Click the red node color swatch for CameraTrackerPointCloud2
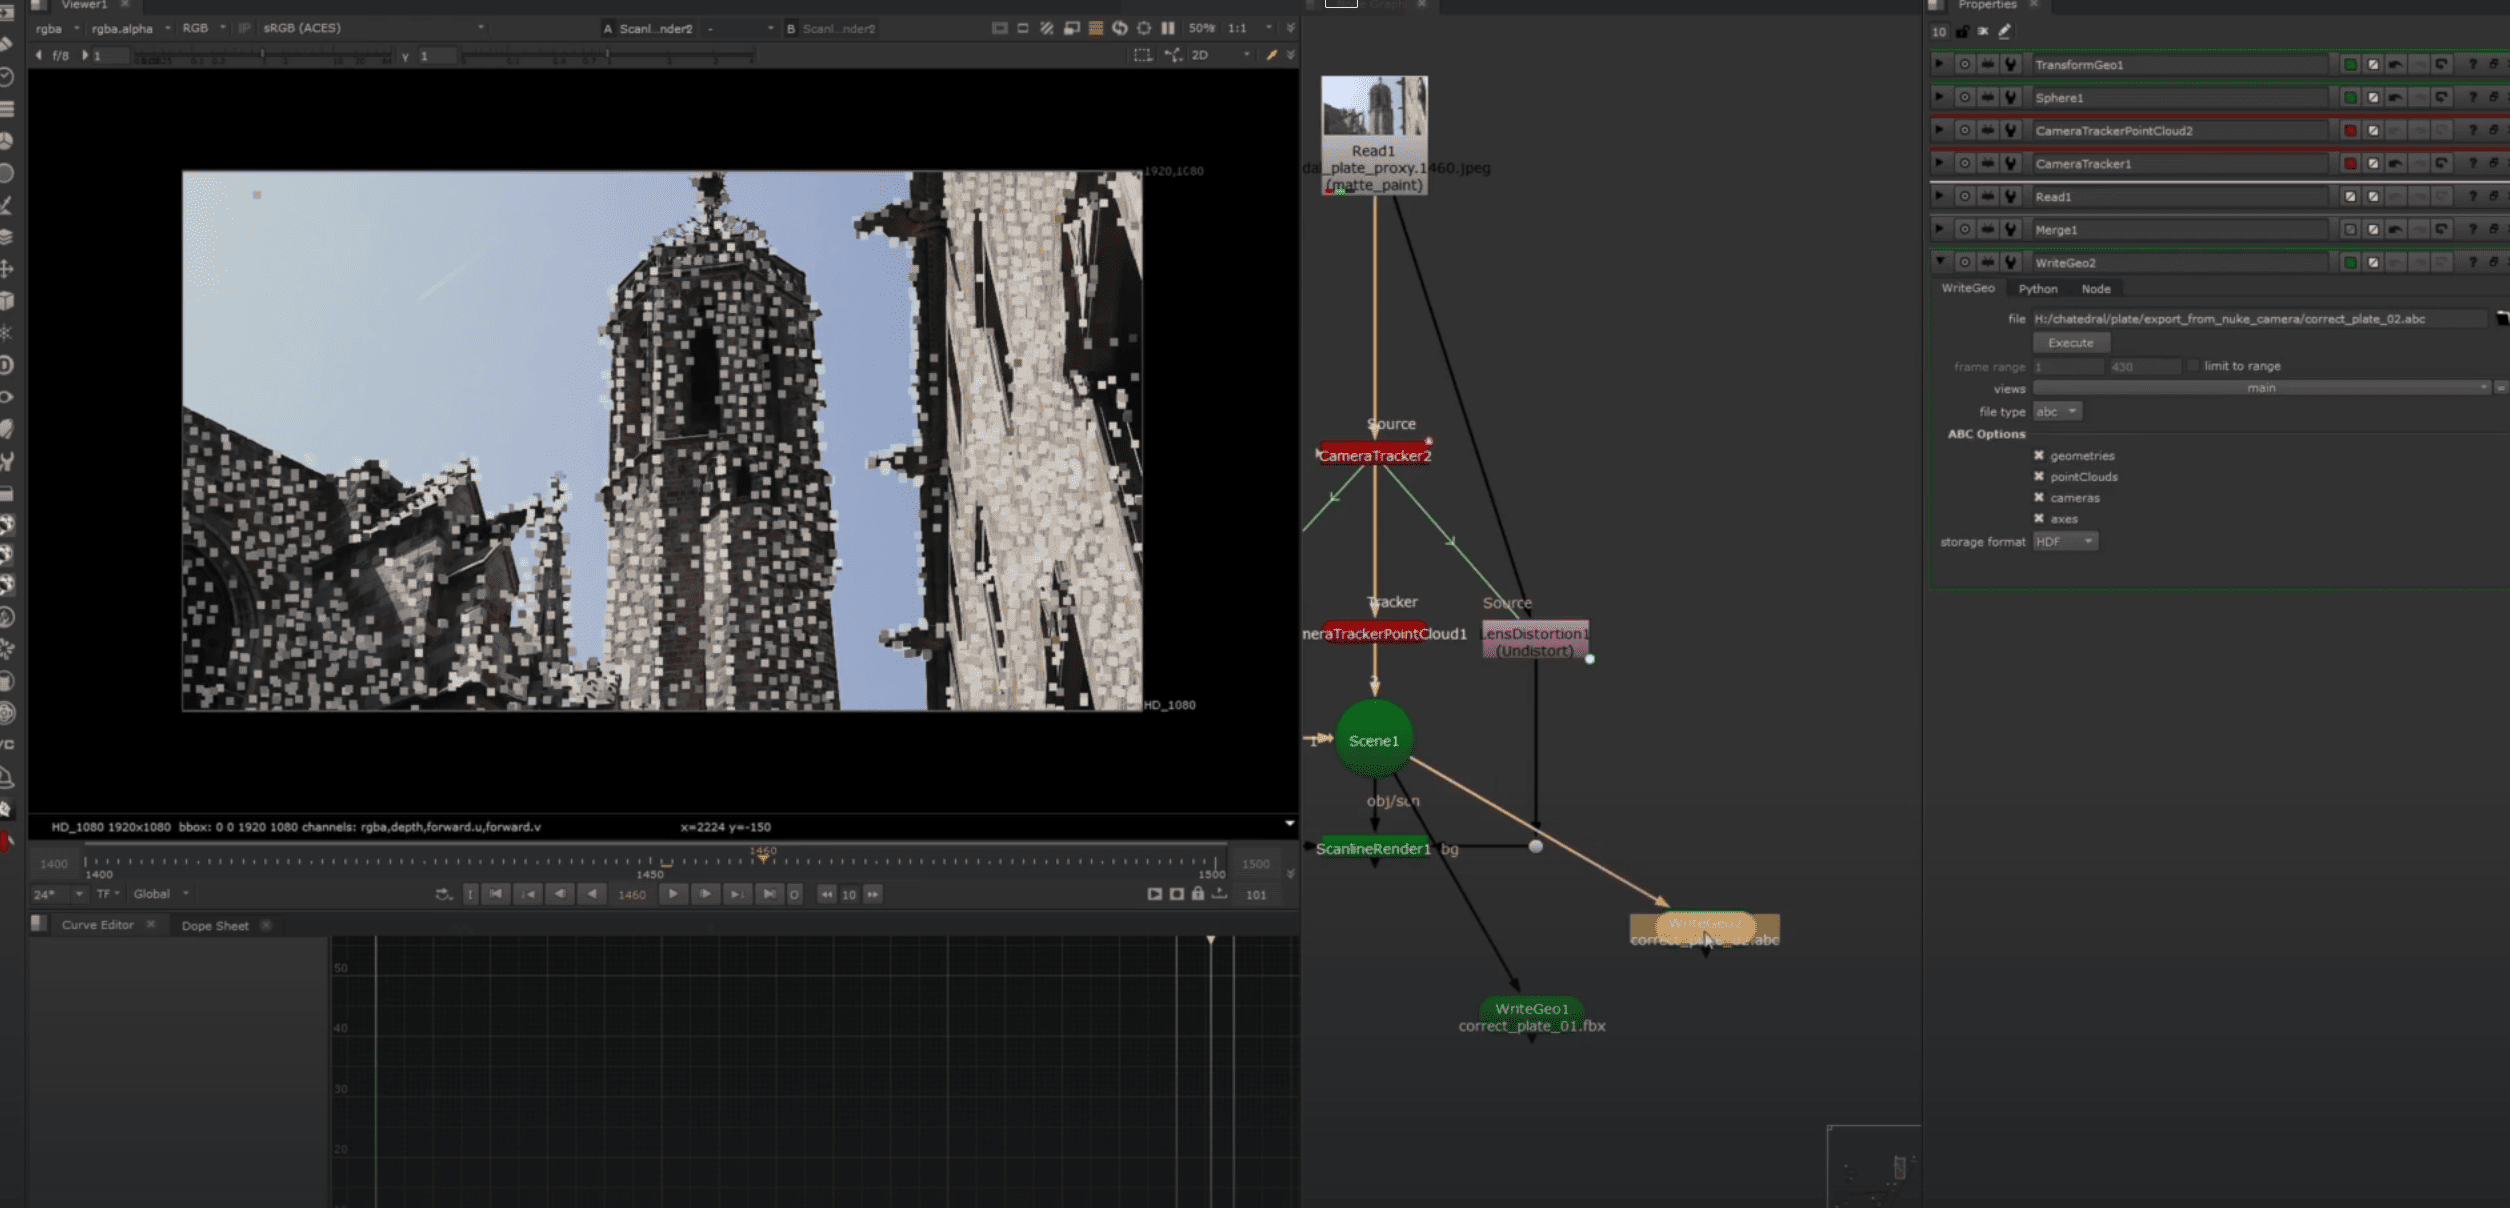 click(x=2350, y=131)
